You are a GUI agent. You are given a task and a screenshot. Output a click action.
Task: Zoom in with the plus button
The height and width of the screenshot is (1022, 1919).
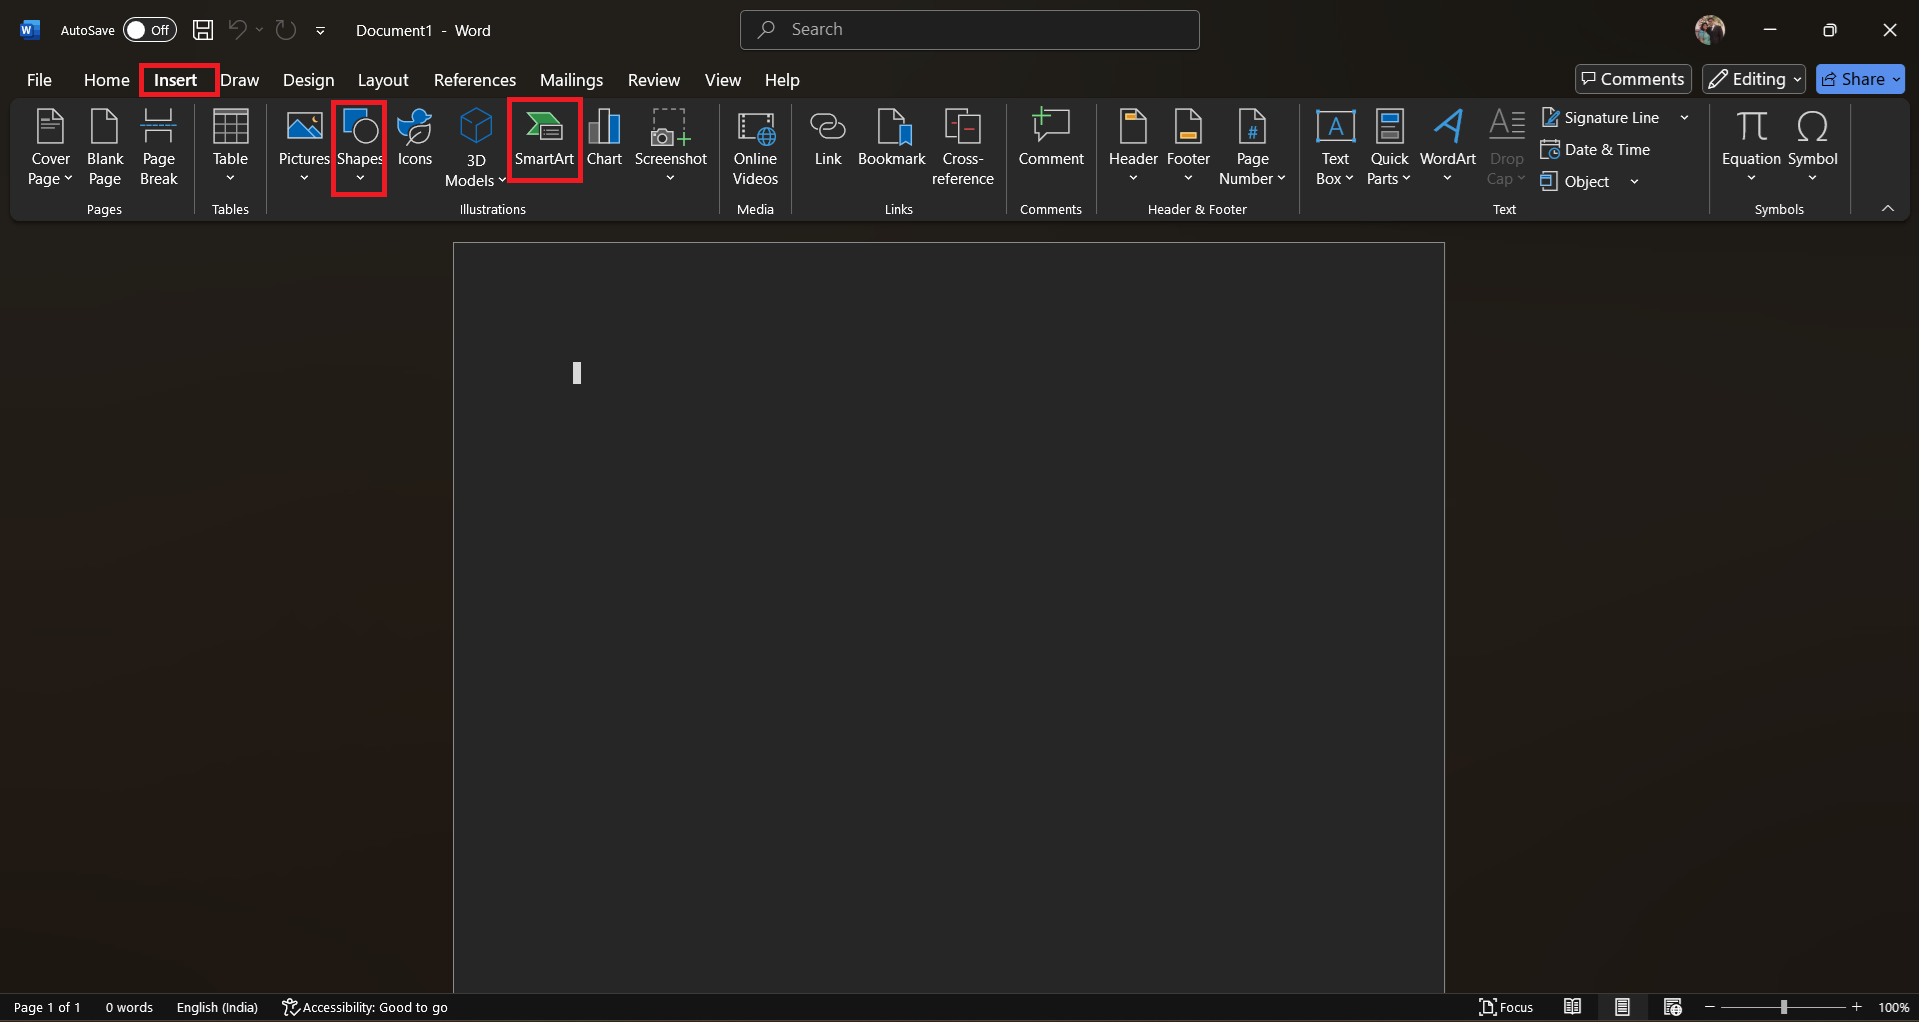click(1857, 1007)
